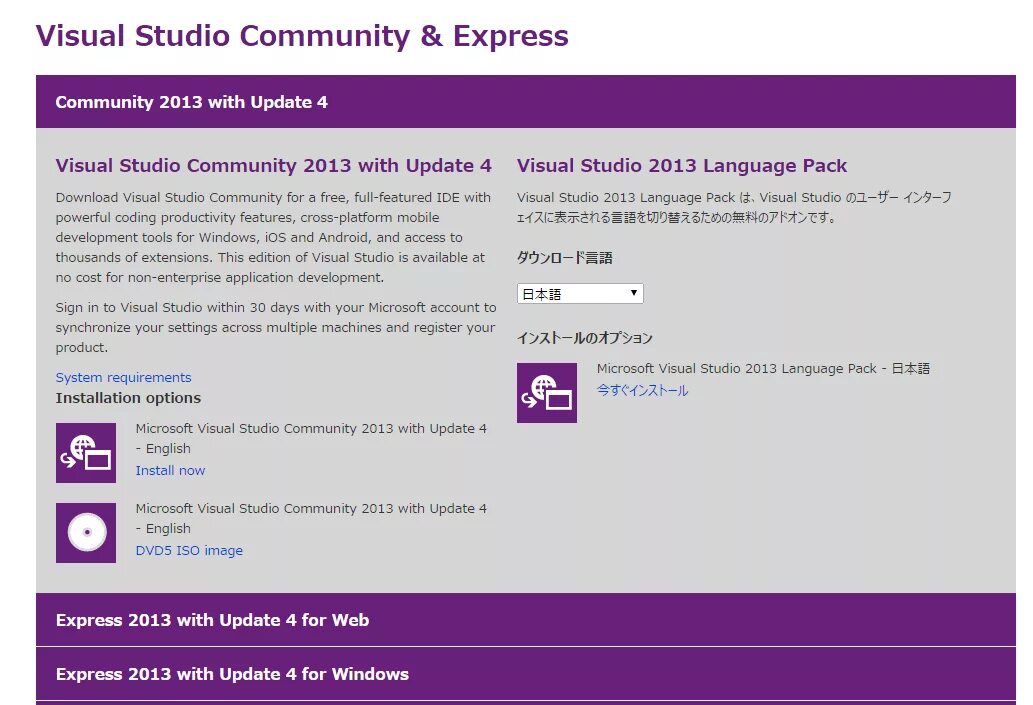Download the DVD5 ISO image link
The height and width of the screenshot is (705, 1033).
[189, 551]
